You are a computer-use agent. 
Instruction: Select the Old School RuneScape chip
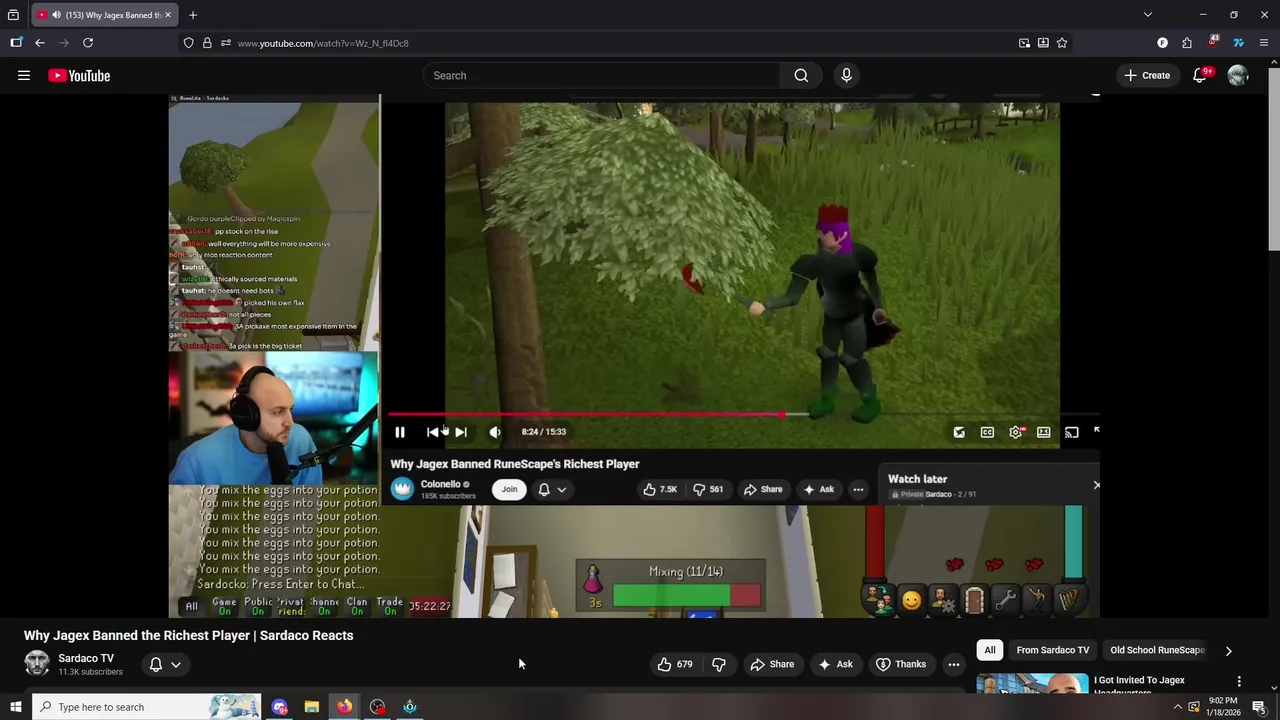1157,650
